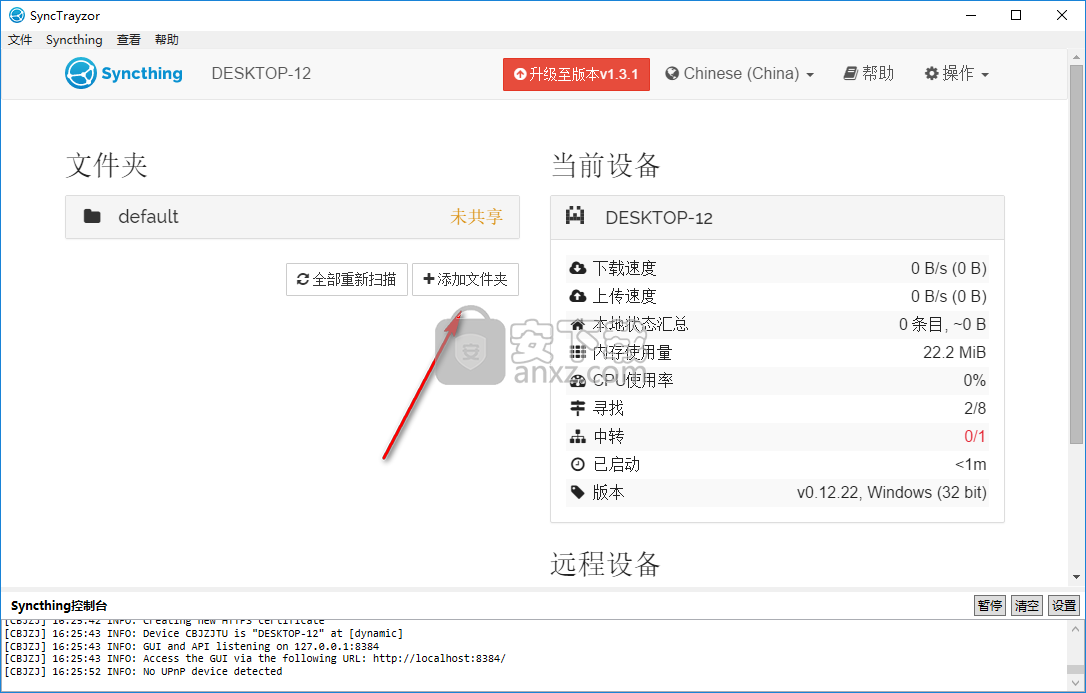Click the Syncthing logo icon

[x=80, y=73]
